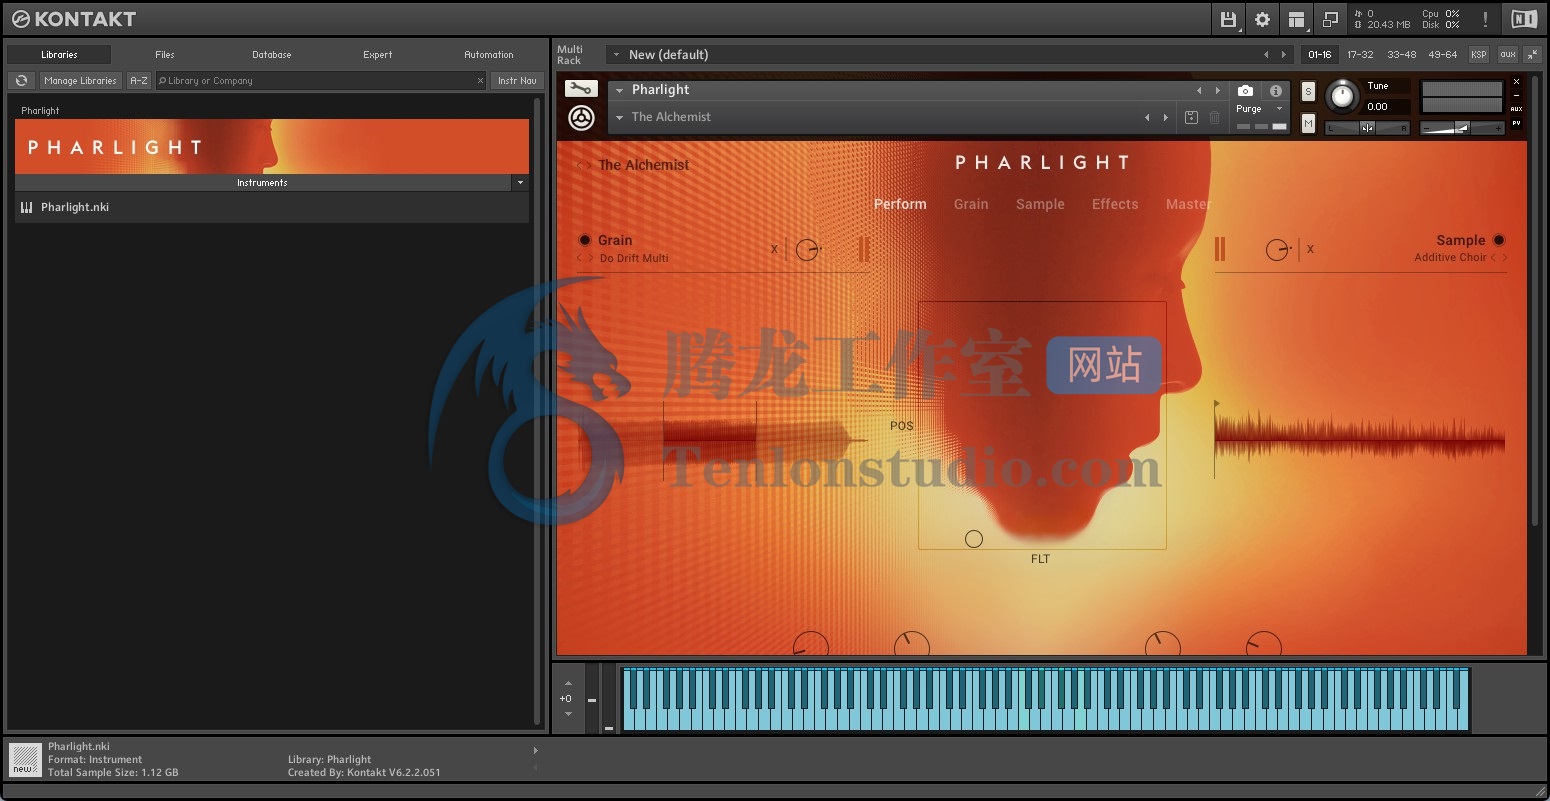The width and height of the screenshot is (1550, 801).
Task: Click the instrument volume slider
Action: click(x=1462, y=128)
